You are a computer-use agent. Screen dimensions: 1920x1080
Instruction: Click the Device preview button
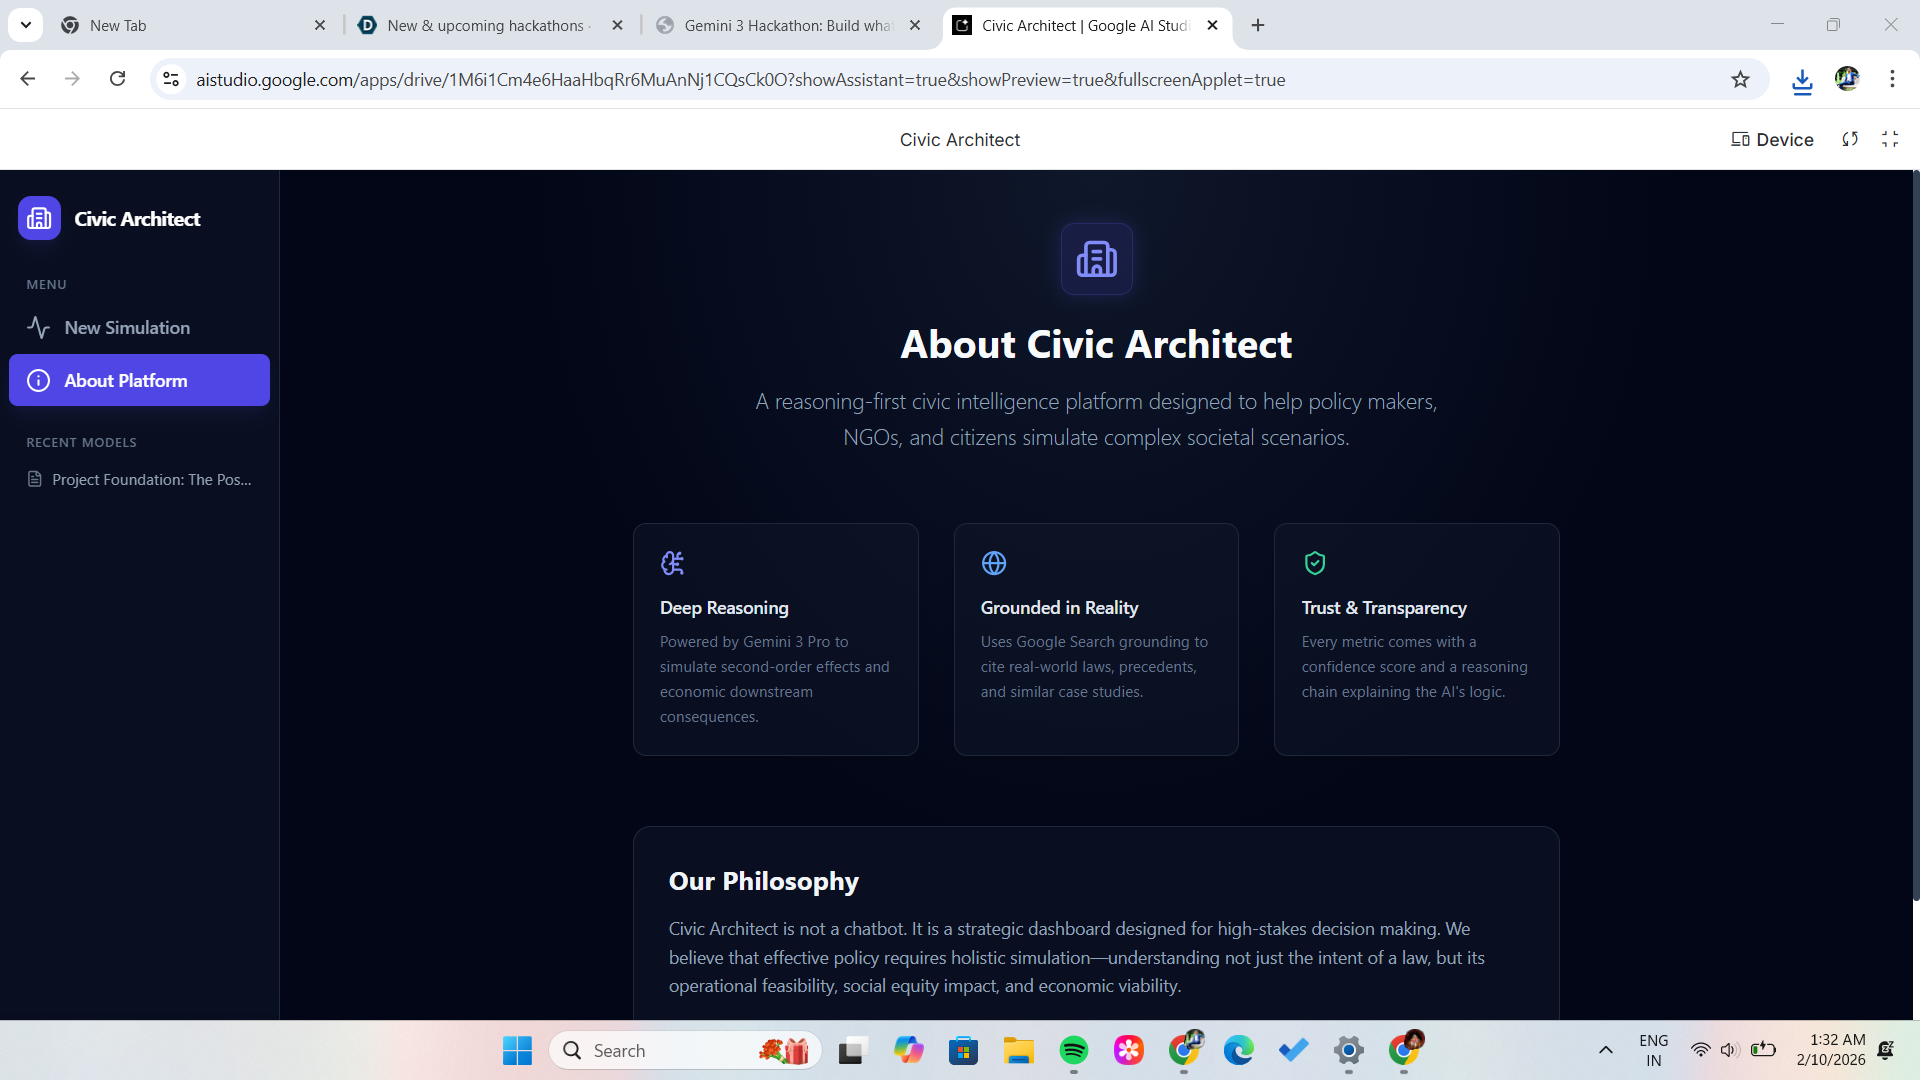(1772, 140)
